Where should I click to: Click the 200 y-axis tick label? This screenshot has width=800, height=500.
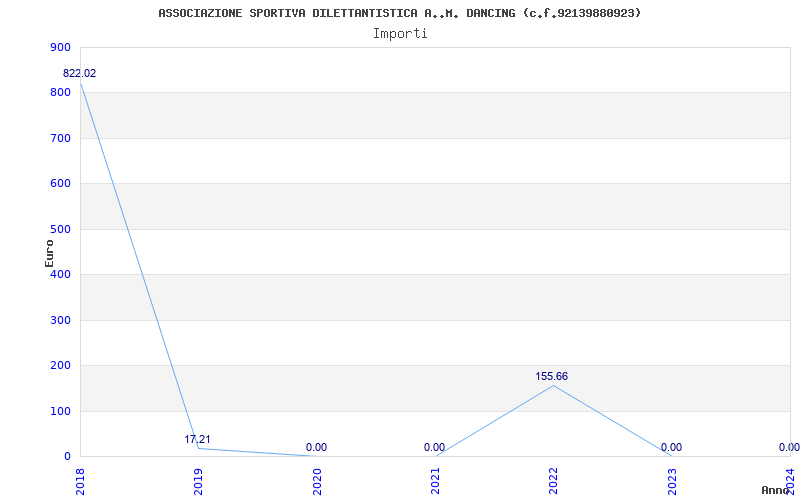tap(60, 366)
